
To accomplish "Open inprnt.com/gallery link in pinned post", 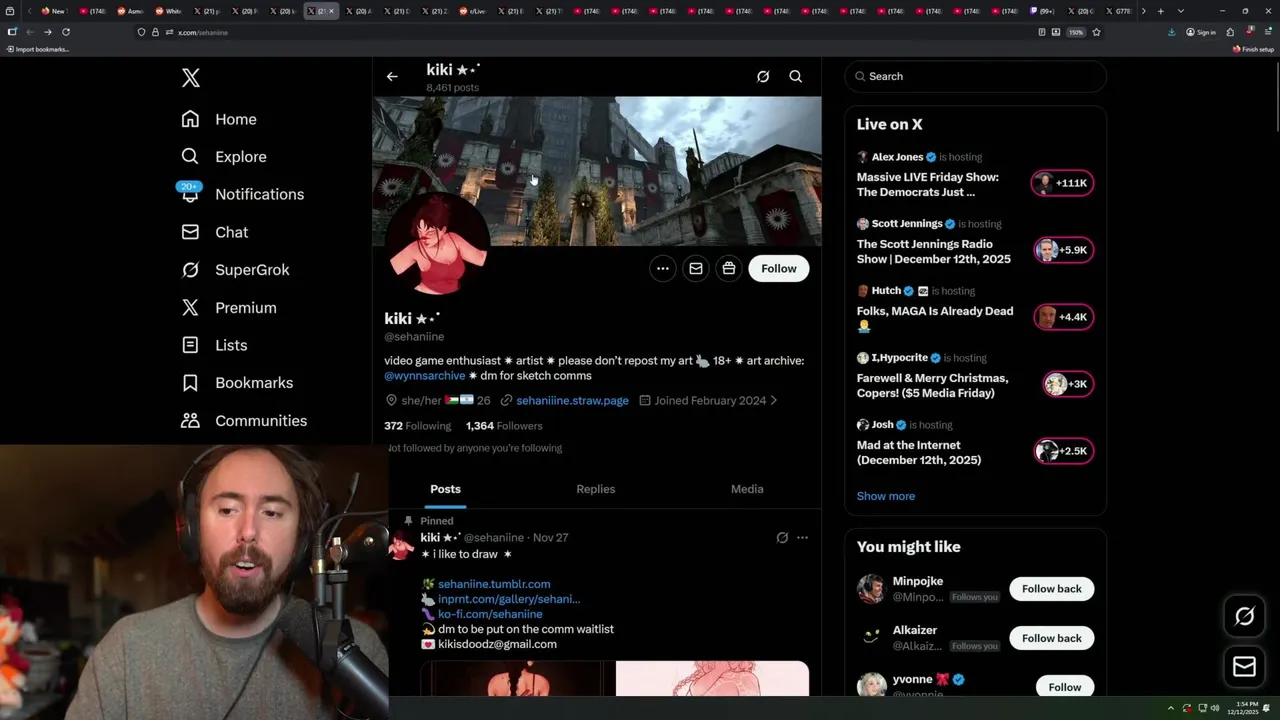I will [x=509, y=599].
